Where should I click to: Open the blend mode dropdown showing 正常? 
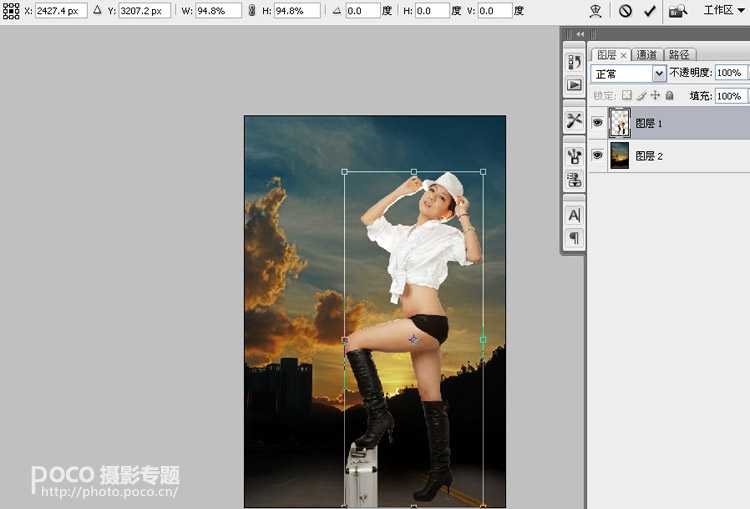click(x=629, y=73)
